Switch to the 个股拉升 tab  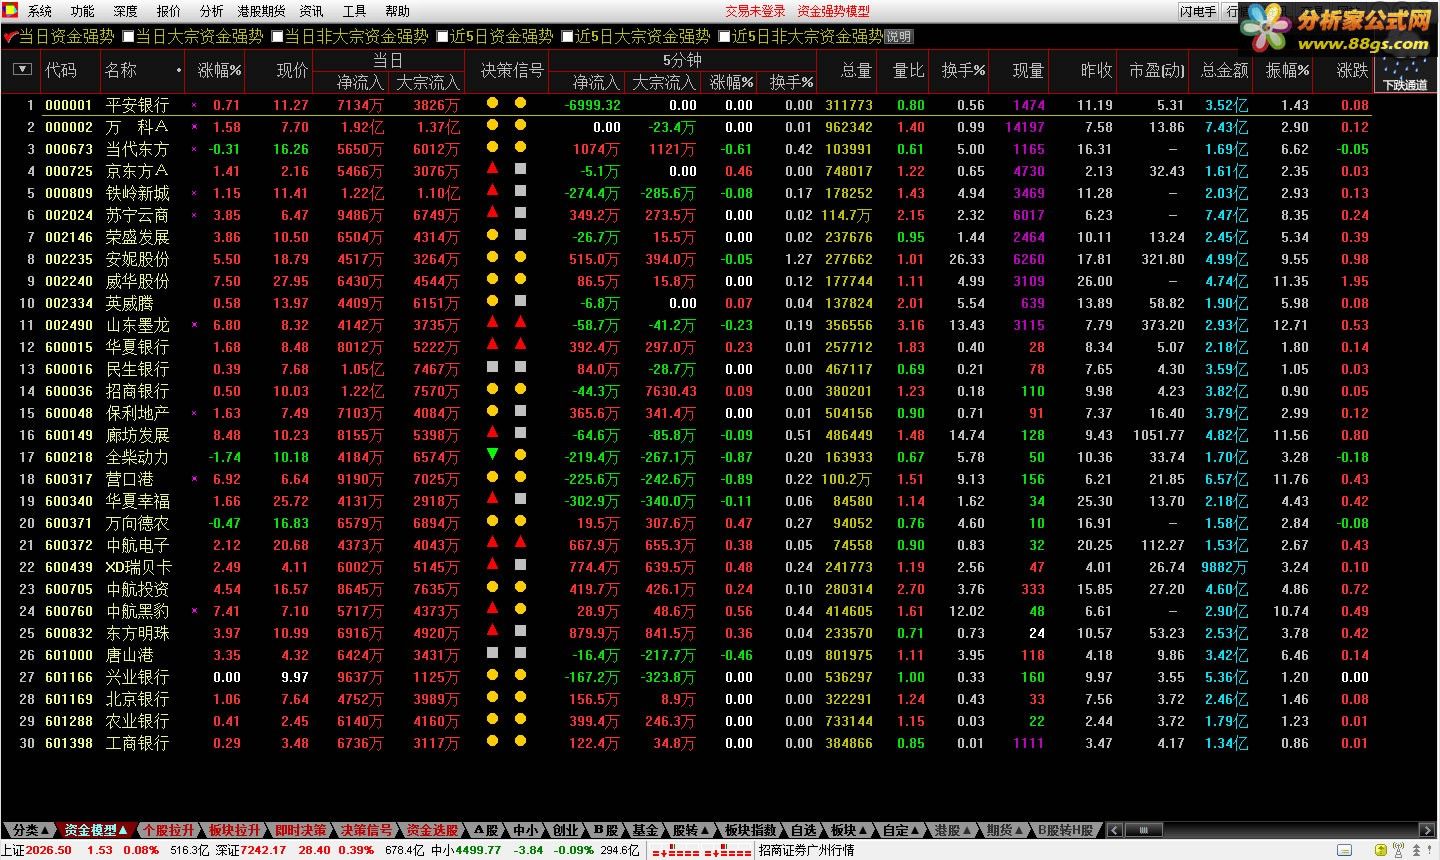pos(169,830)
